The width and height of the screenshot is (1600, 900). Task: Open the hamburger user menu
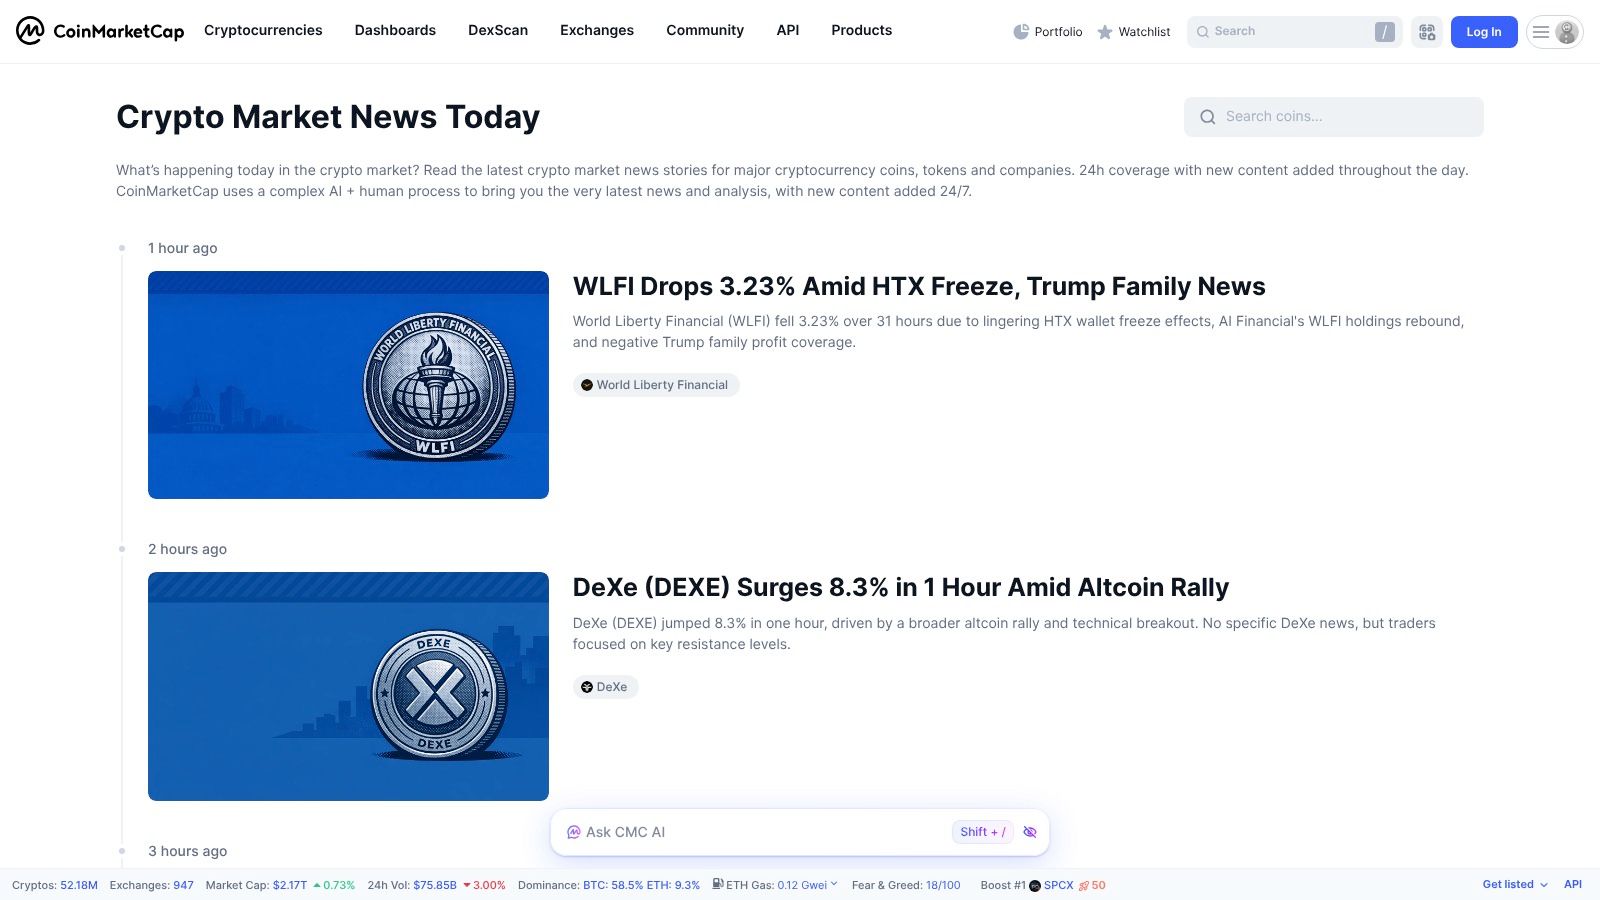click(1541, 32)
